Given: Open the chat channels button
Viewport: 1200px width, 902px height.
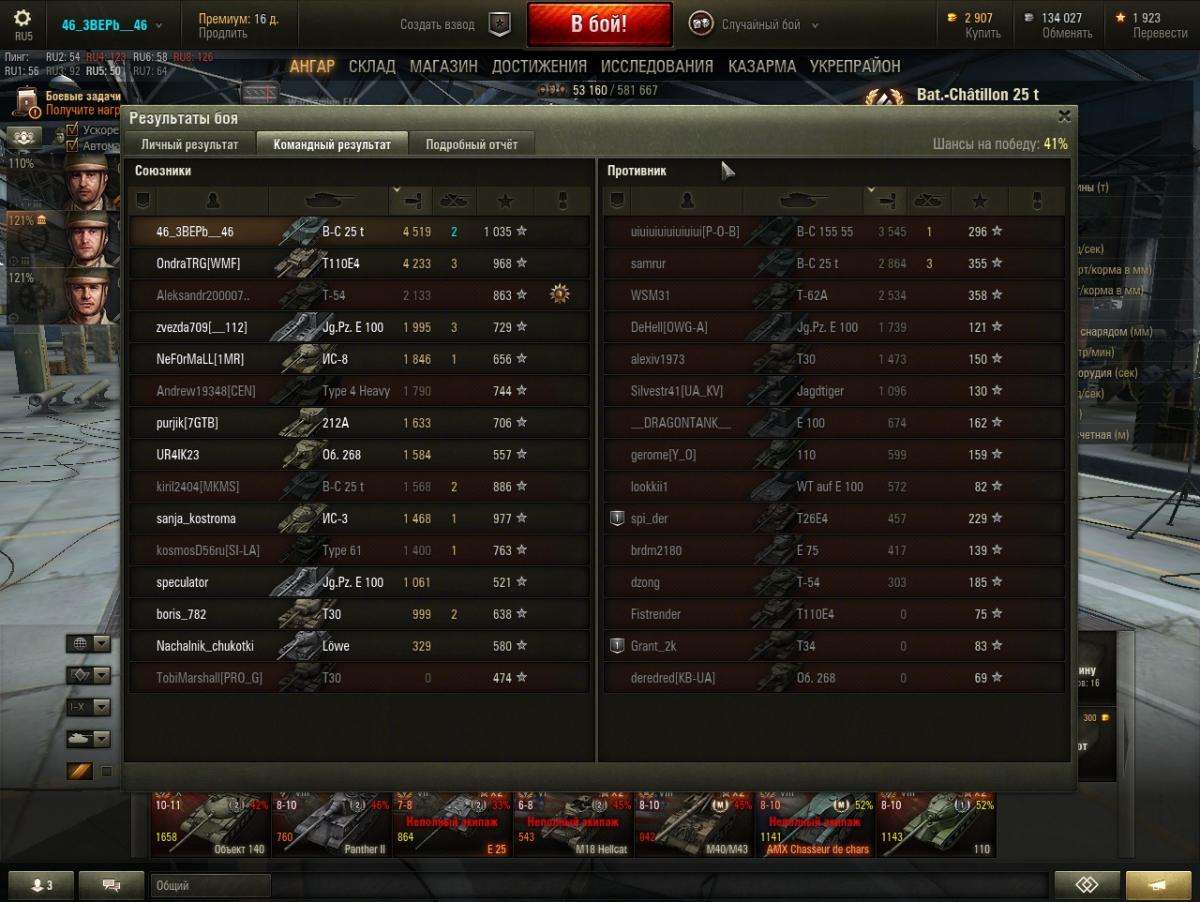Looking at the screenshot, I should tap(111, 885).
